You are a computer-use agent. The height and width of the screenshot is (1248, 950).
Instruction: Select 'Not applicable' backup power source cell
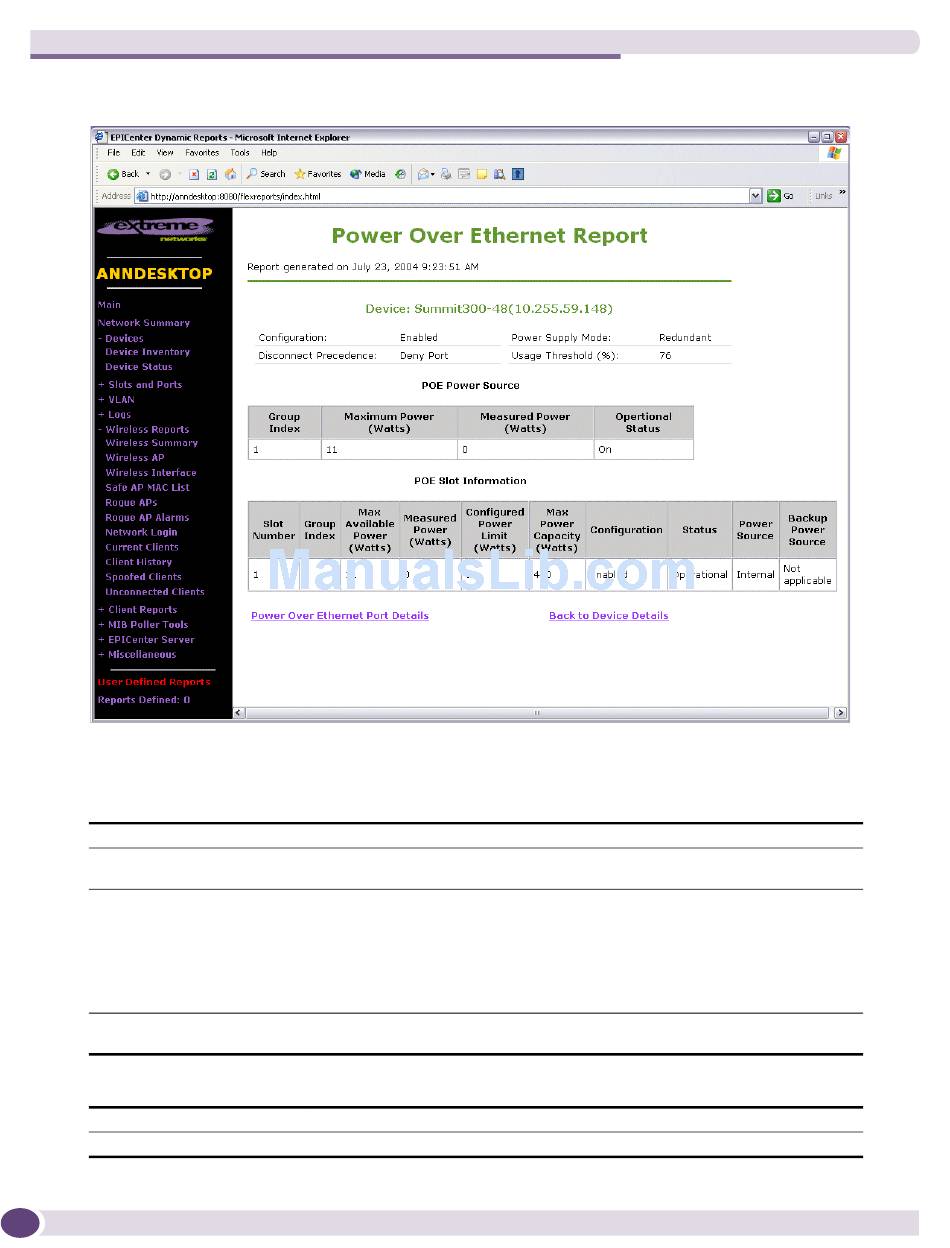tap(808, 575)
